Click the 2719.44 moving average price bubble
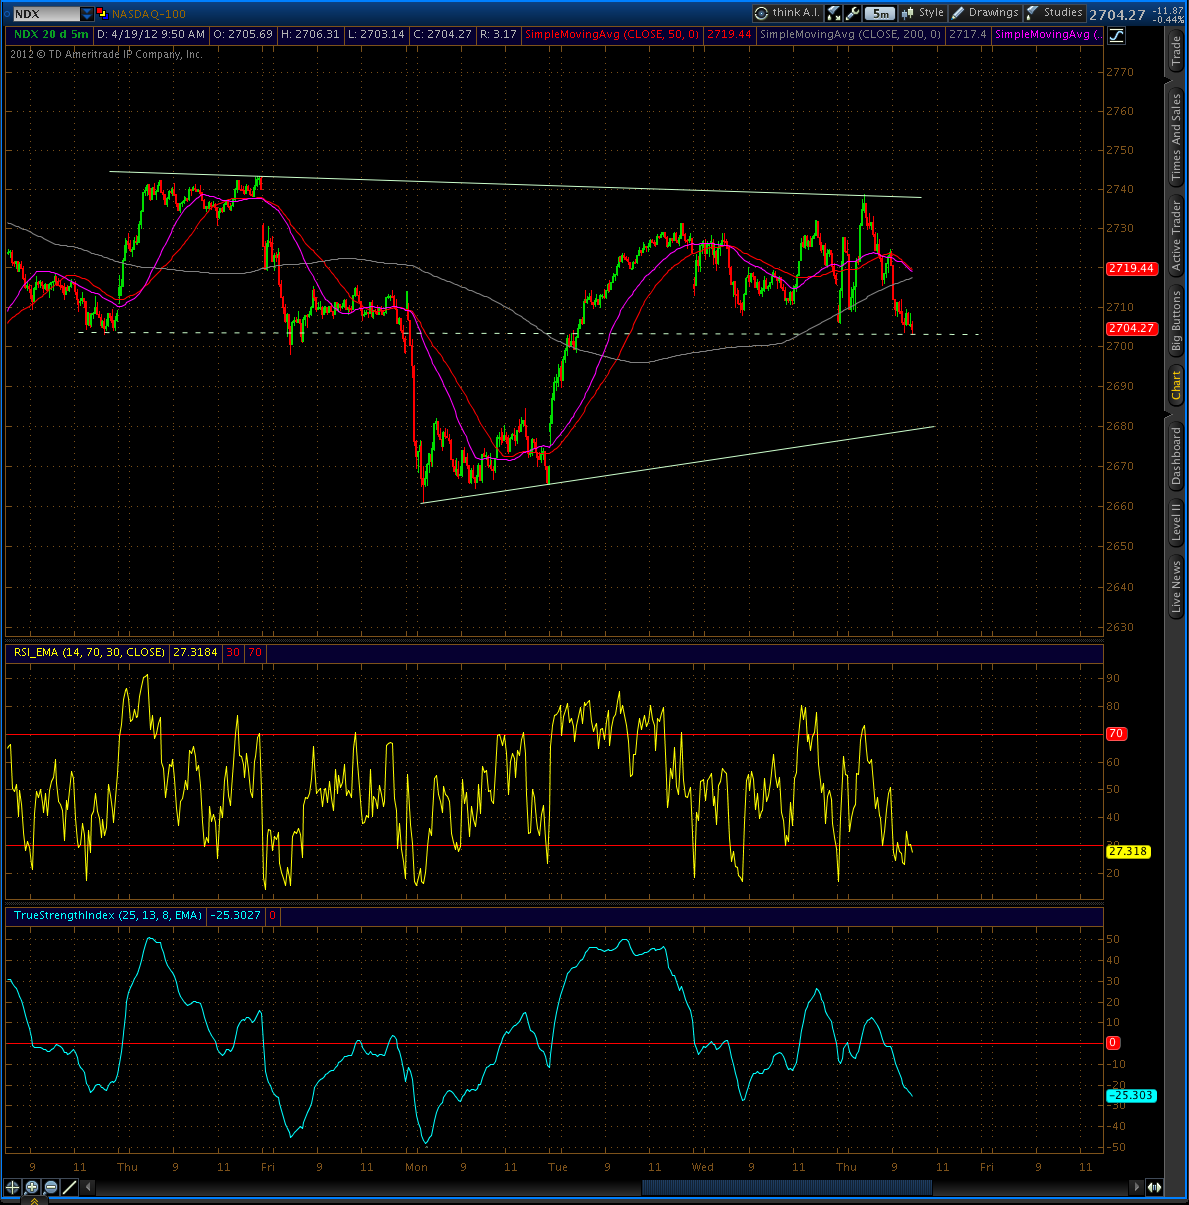Screen dimensions: 1189x1205 pos(1131,268)
